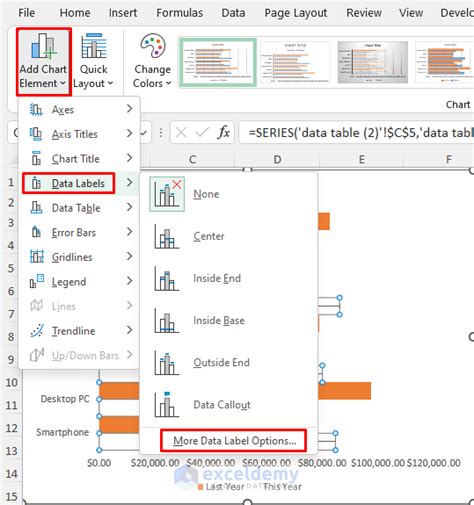This screenshot has height=505, width=474.
Task: Click the Inside End label icon
Action: point(166,278)
